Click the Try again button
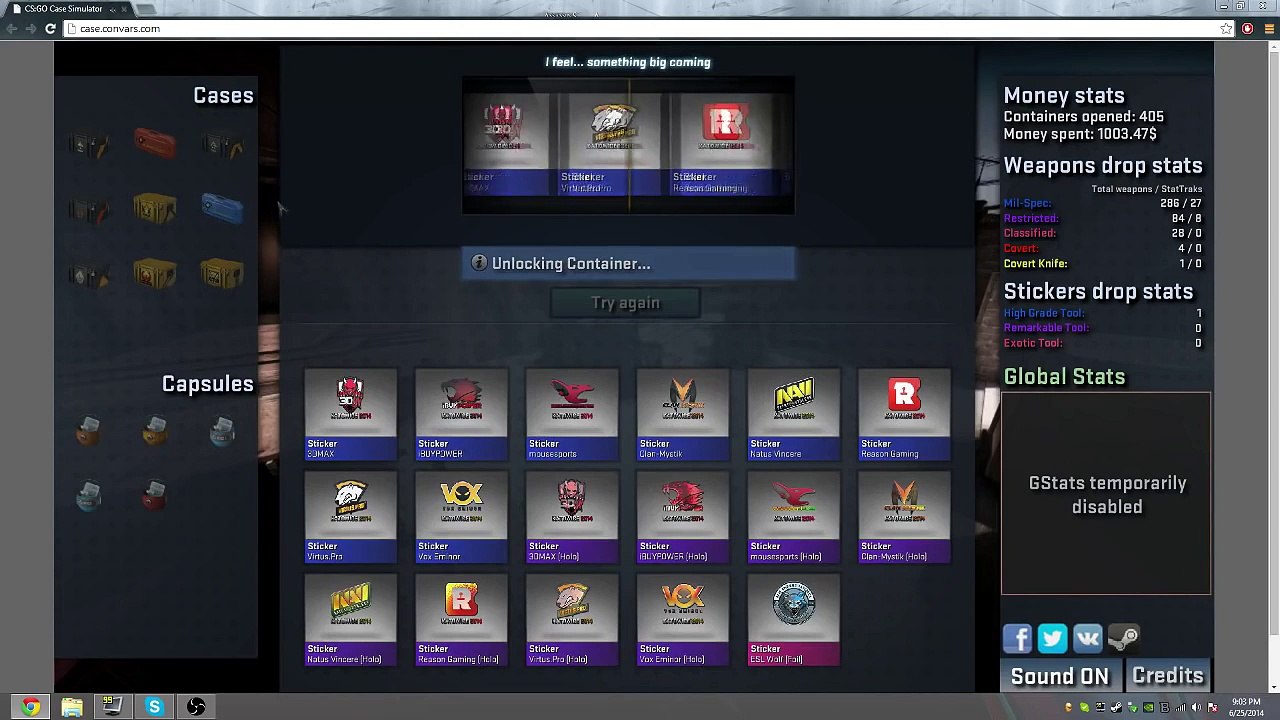Image resolution: width=1280 pixels, height=720 pixels. click(x=625, y=303)
